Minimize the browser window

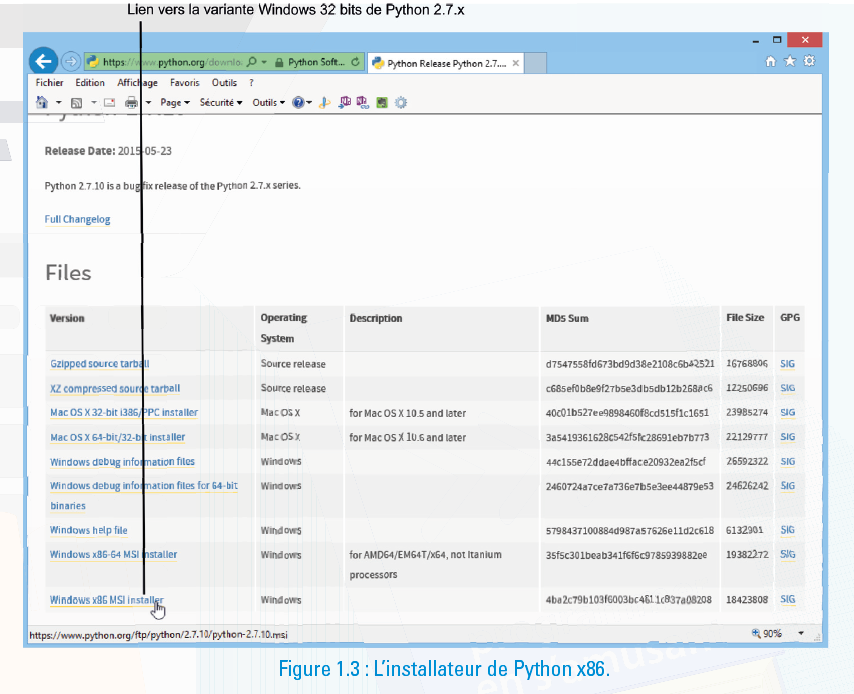(x=755, y=40)
